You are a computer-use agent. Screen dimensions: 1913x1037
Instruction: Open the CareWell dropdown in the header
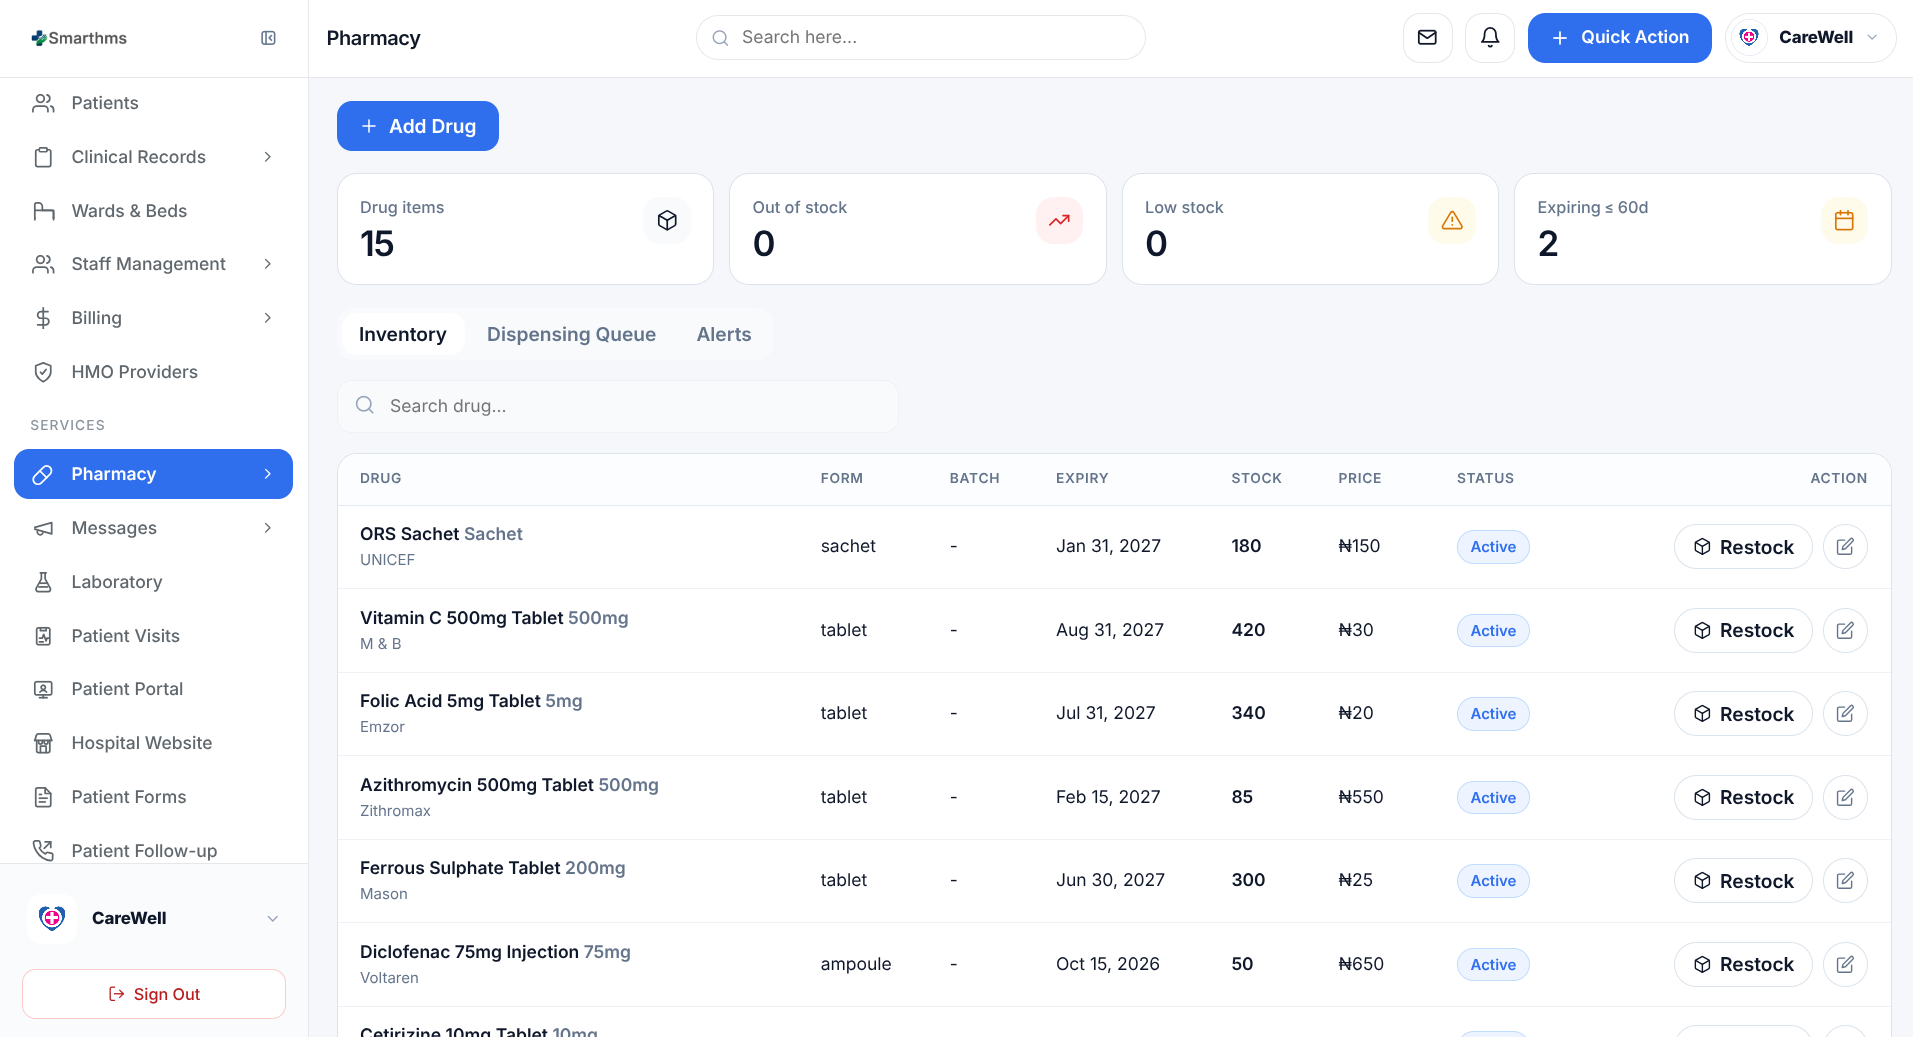1811,38
